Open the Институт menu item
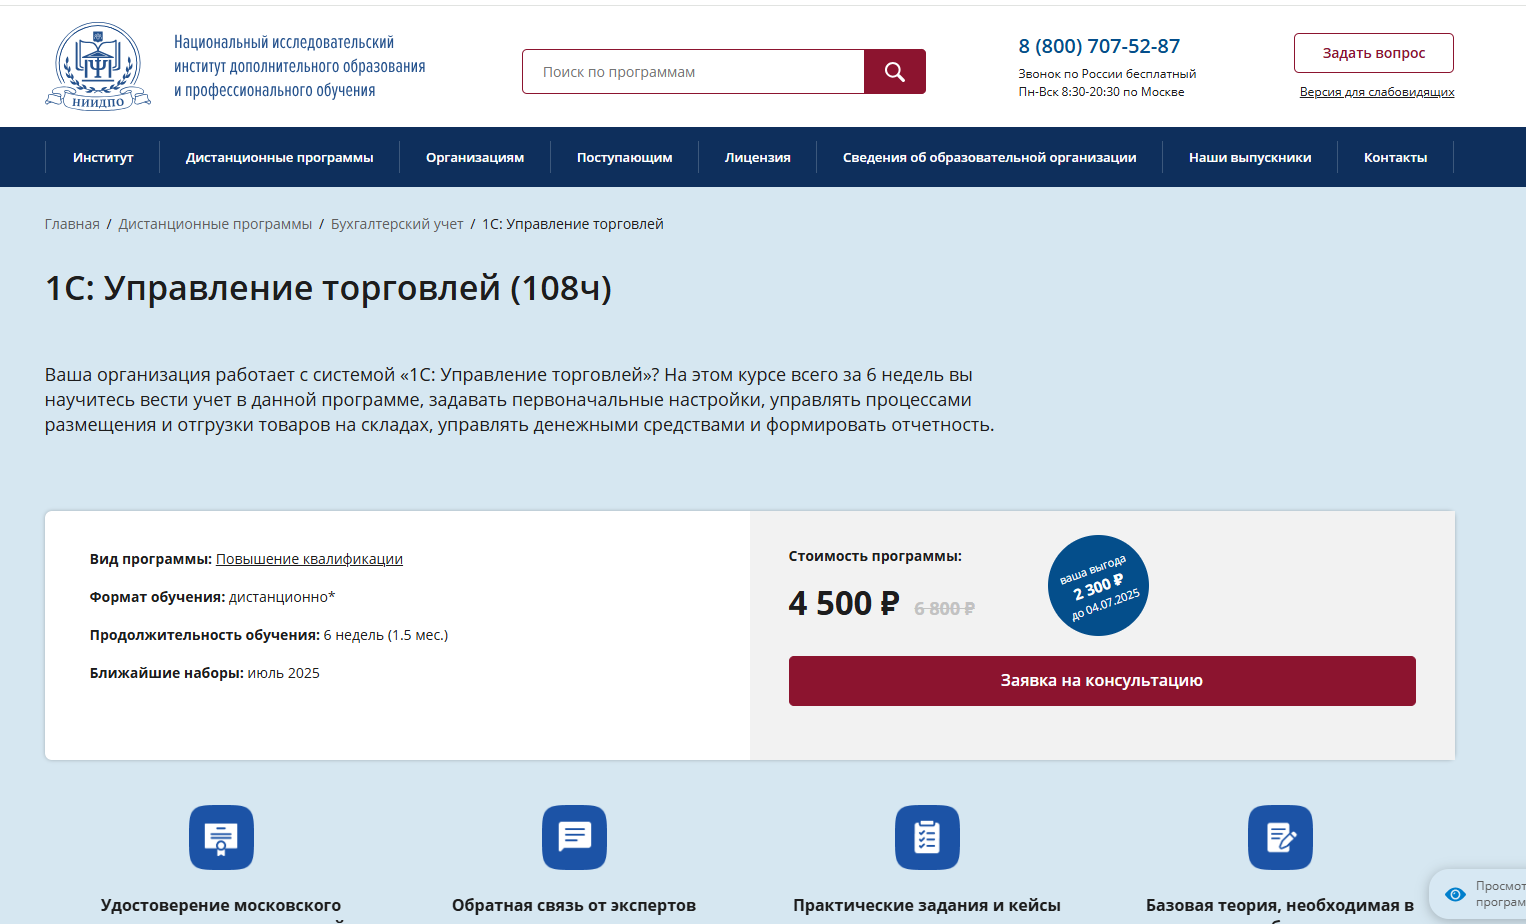 103,157
